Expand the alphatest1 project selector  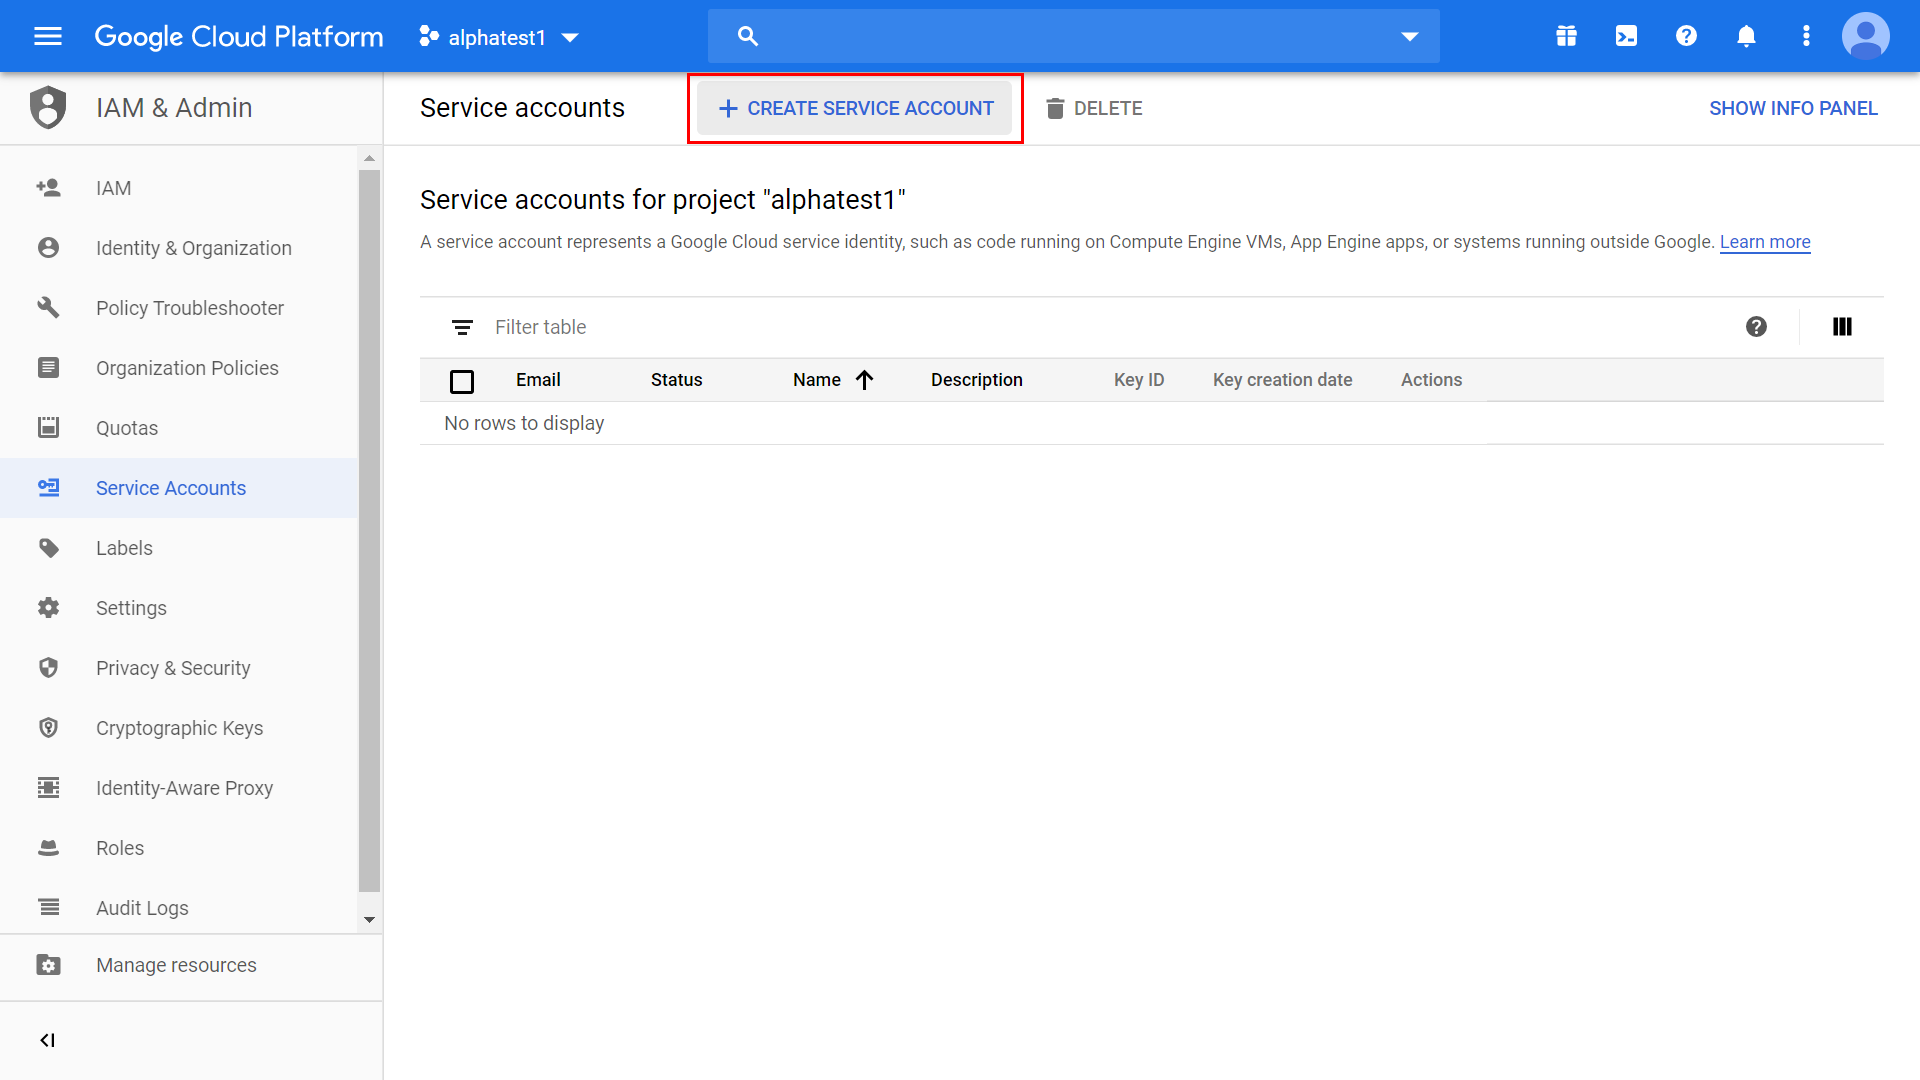[499, 38]
